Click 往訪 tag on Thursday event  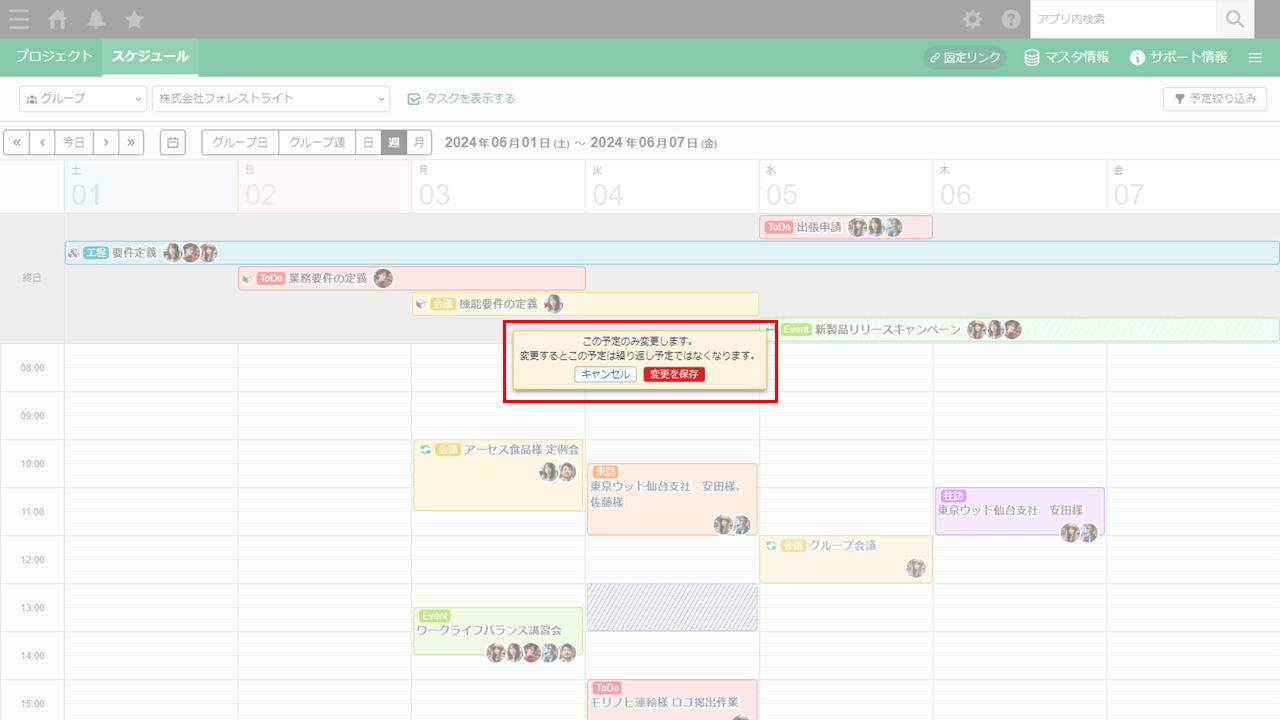(953, 496)
